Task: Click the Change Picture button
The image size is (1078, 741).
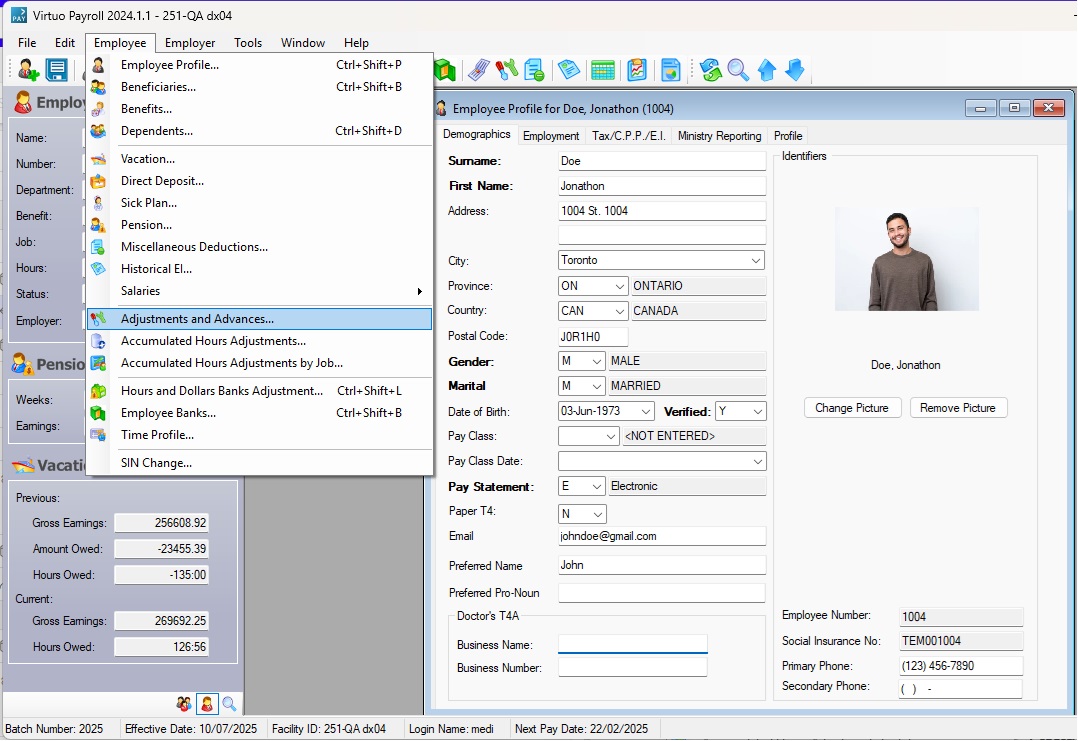Action: 852,408
